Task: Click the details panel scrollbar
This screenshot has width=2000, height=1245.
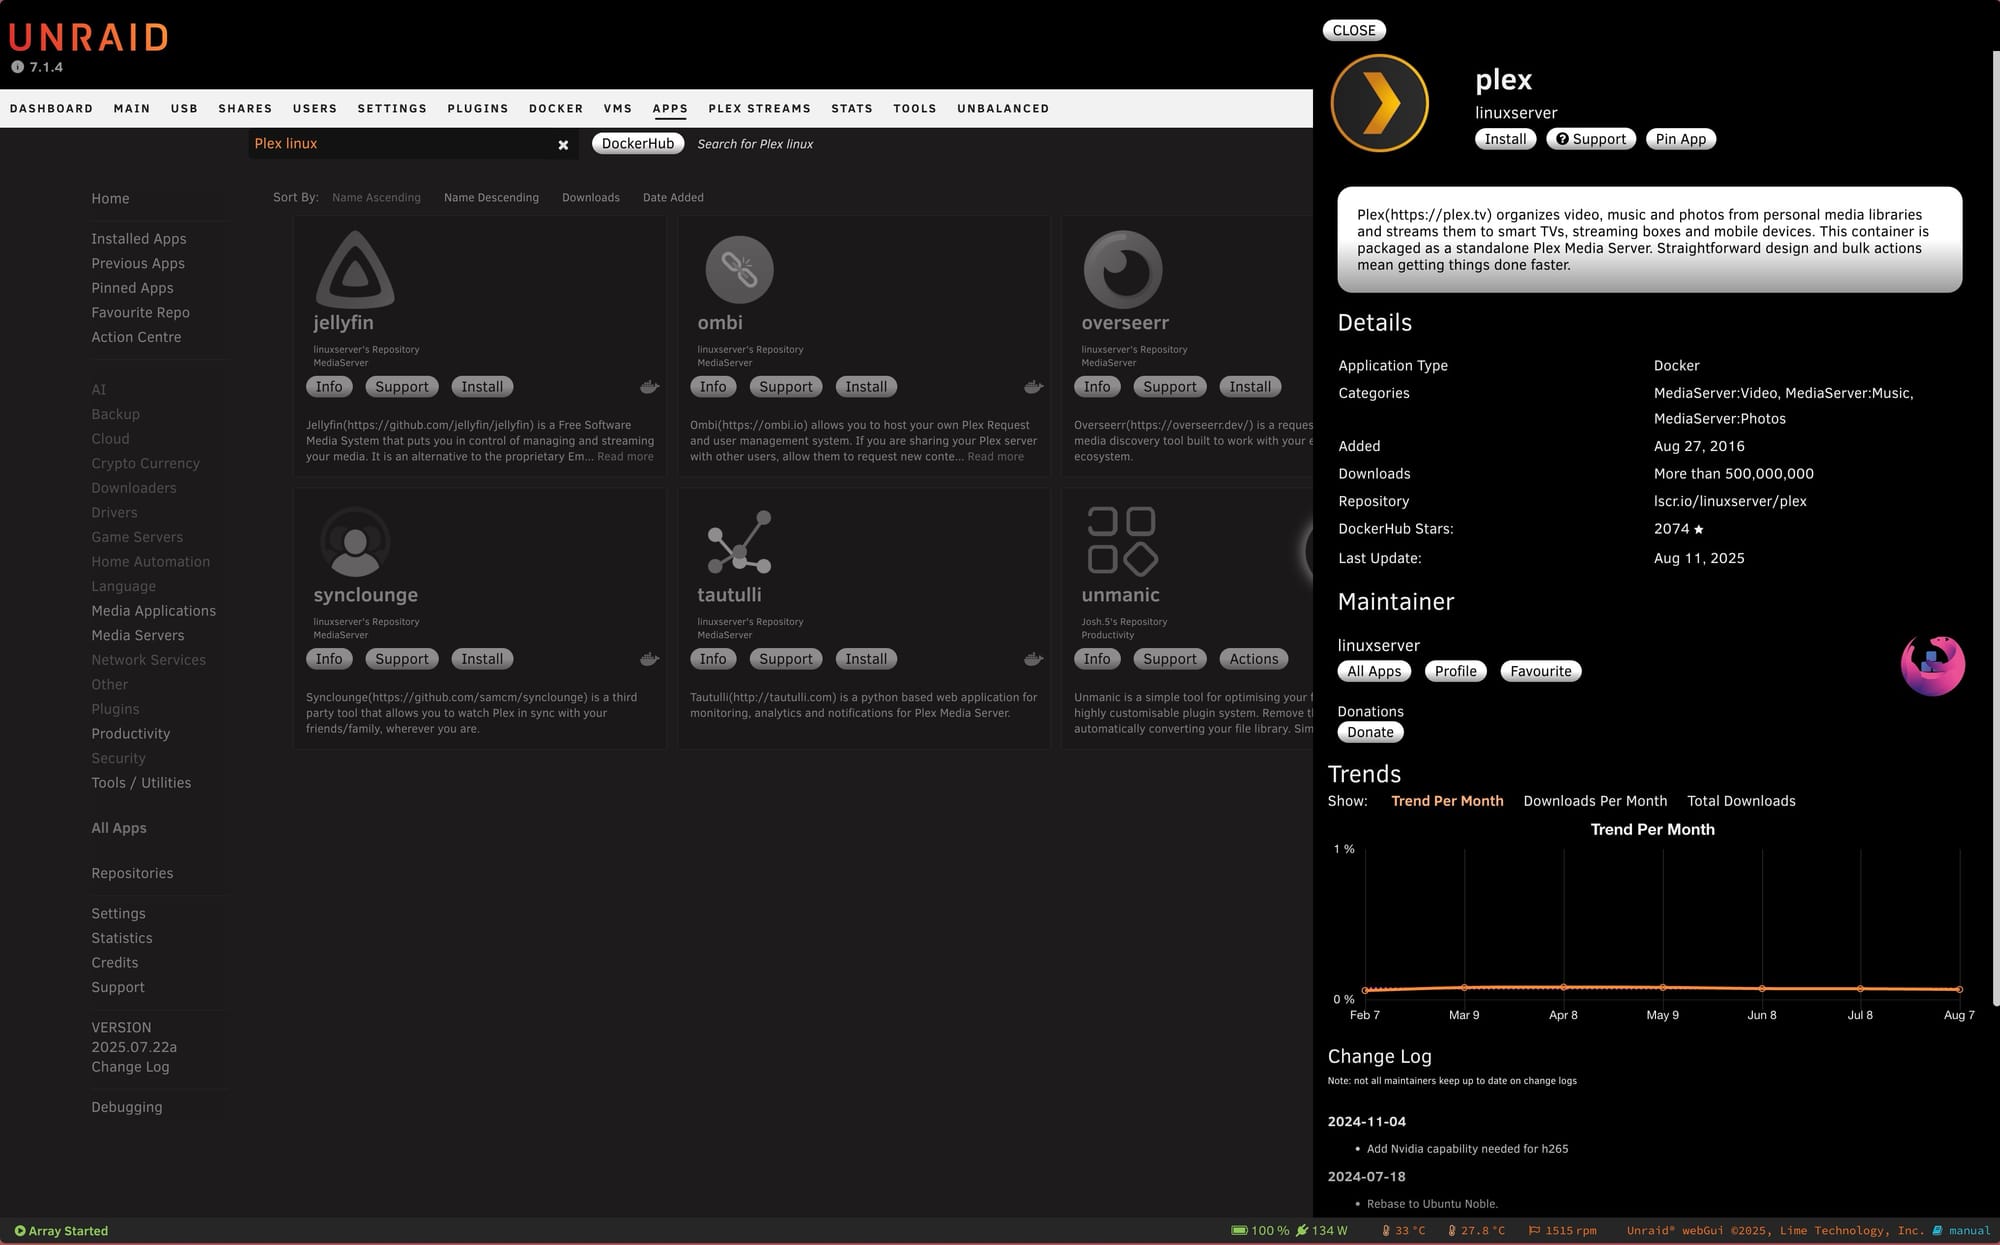Action: [1995, 528]
